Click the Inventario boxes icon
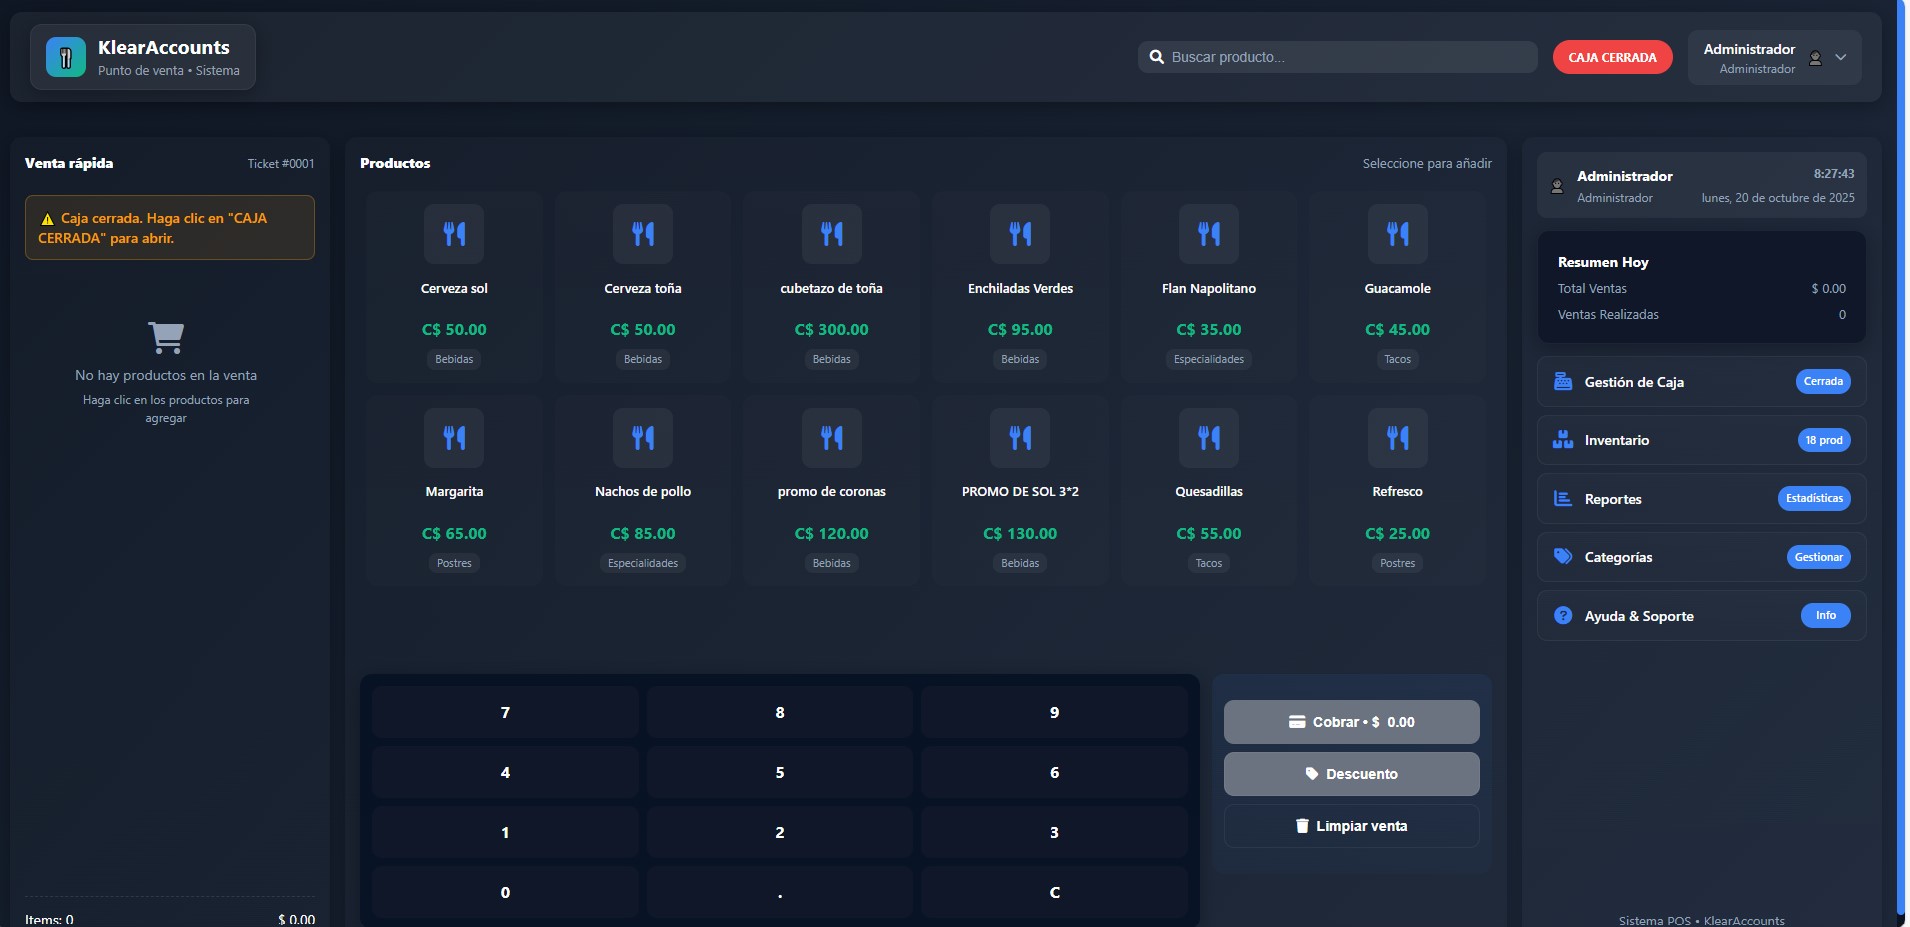Screen dimensions: 1910x927 1562,440
